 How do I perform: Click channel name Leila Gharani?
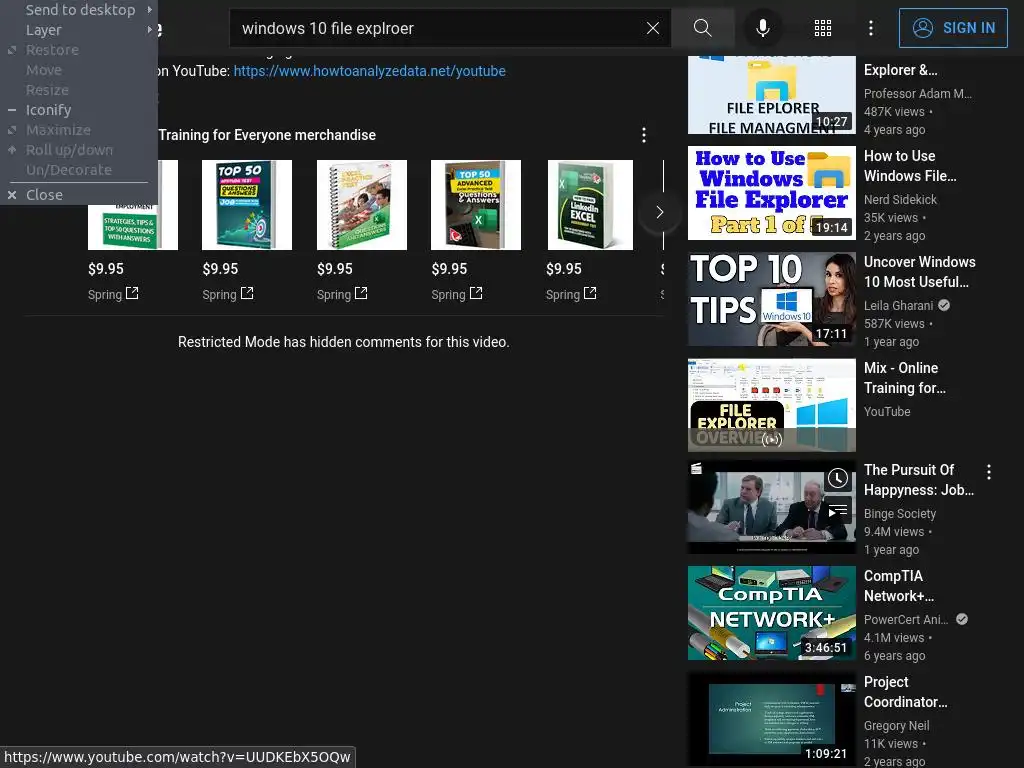[x=898, y=306]
